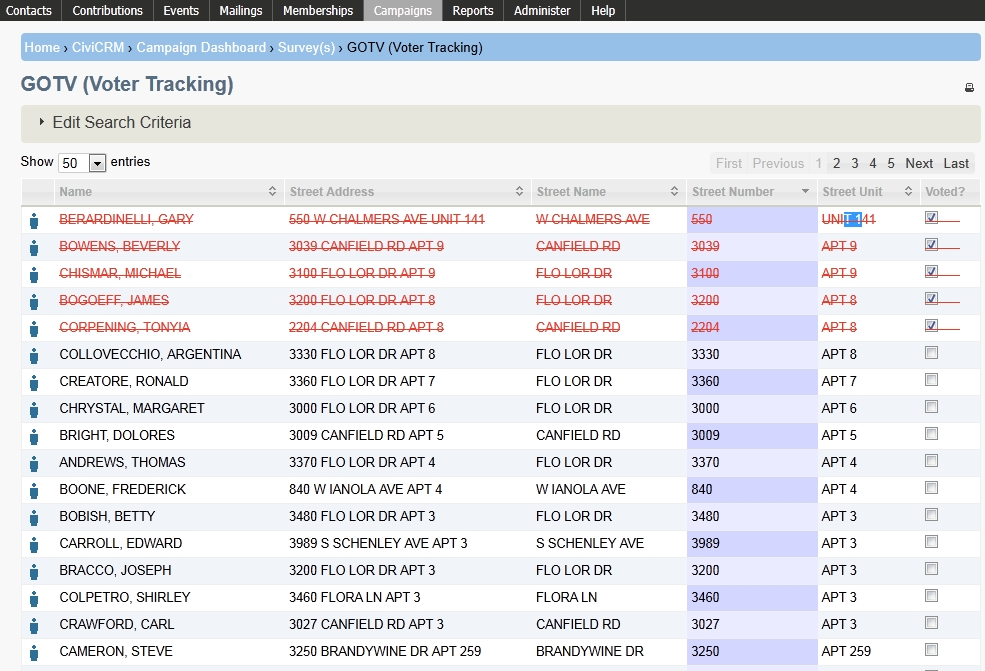Open the Campaigns menu
The image size is (985, 671).
(402, 11)
